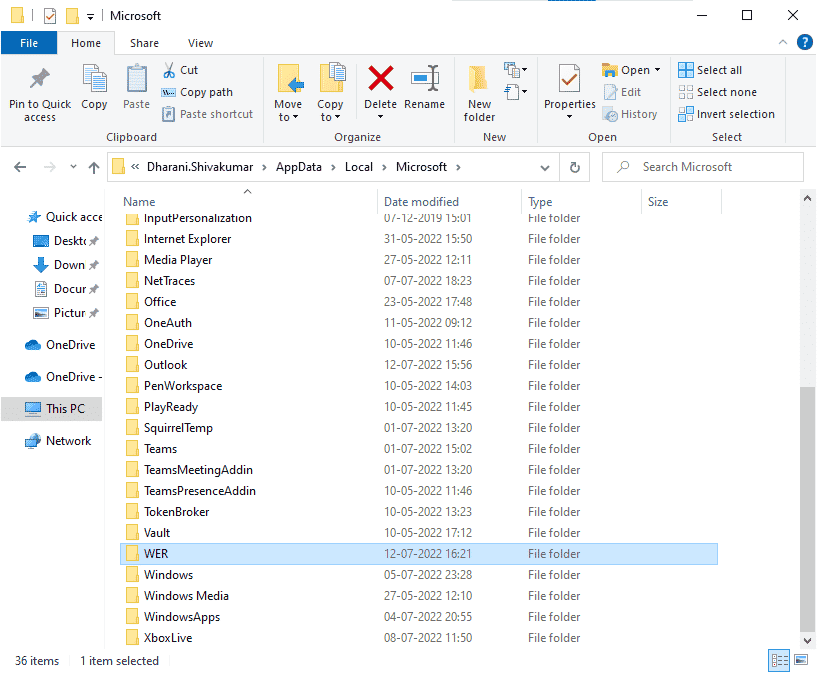This screenshot has width=817, height=673.
Task: Select Network in the sidebar
Action: click(69, 440)
